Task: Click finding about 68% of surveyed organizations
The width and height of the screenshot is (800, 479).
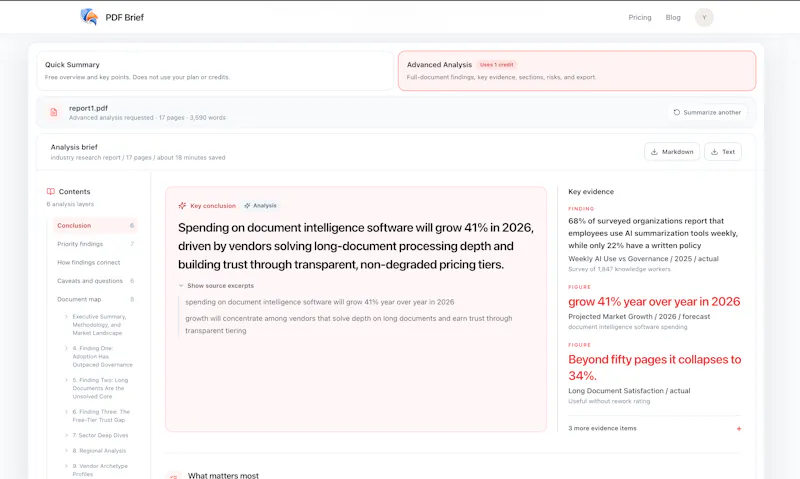Action: 653,233
